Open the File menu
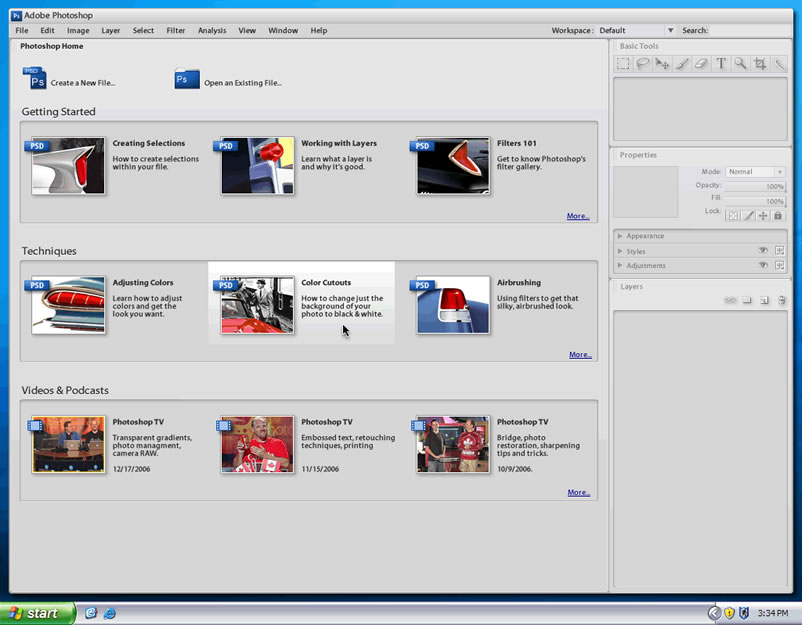Image resolution: width=802 pixels, height=625 pixels. [x=22, y=31]
